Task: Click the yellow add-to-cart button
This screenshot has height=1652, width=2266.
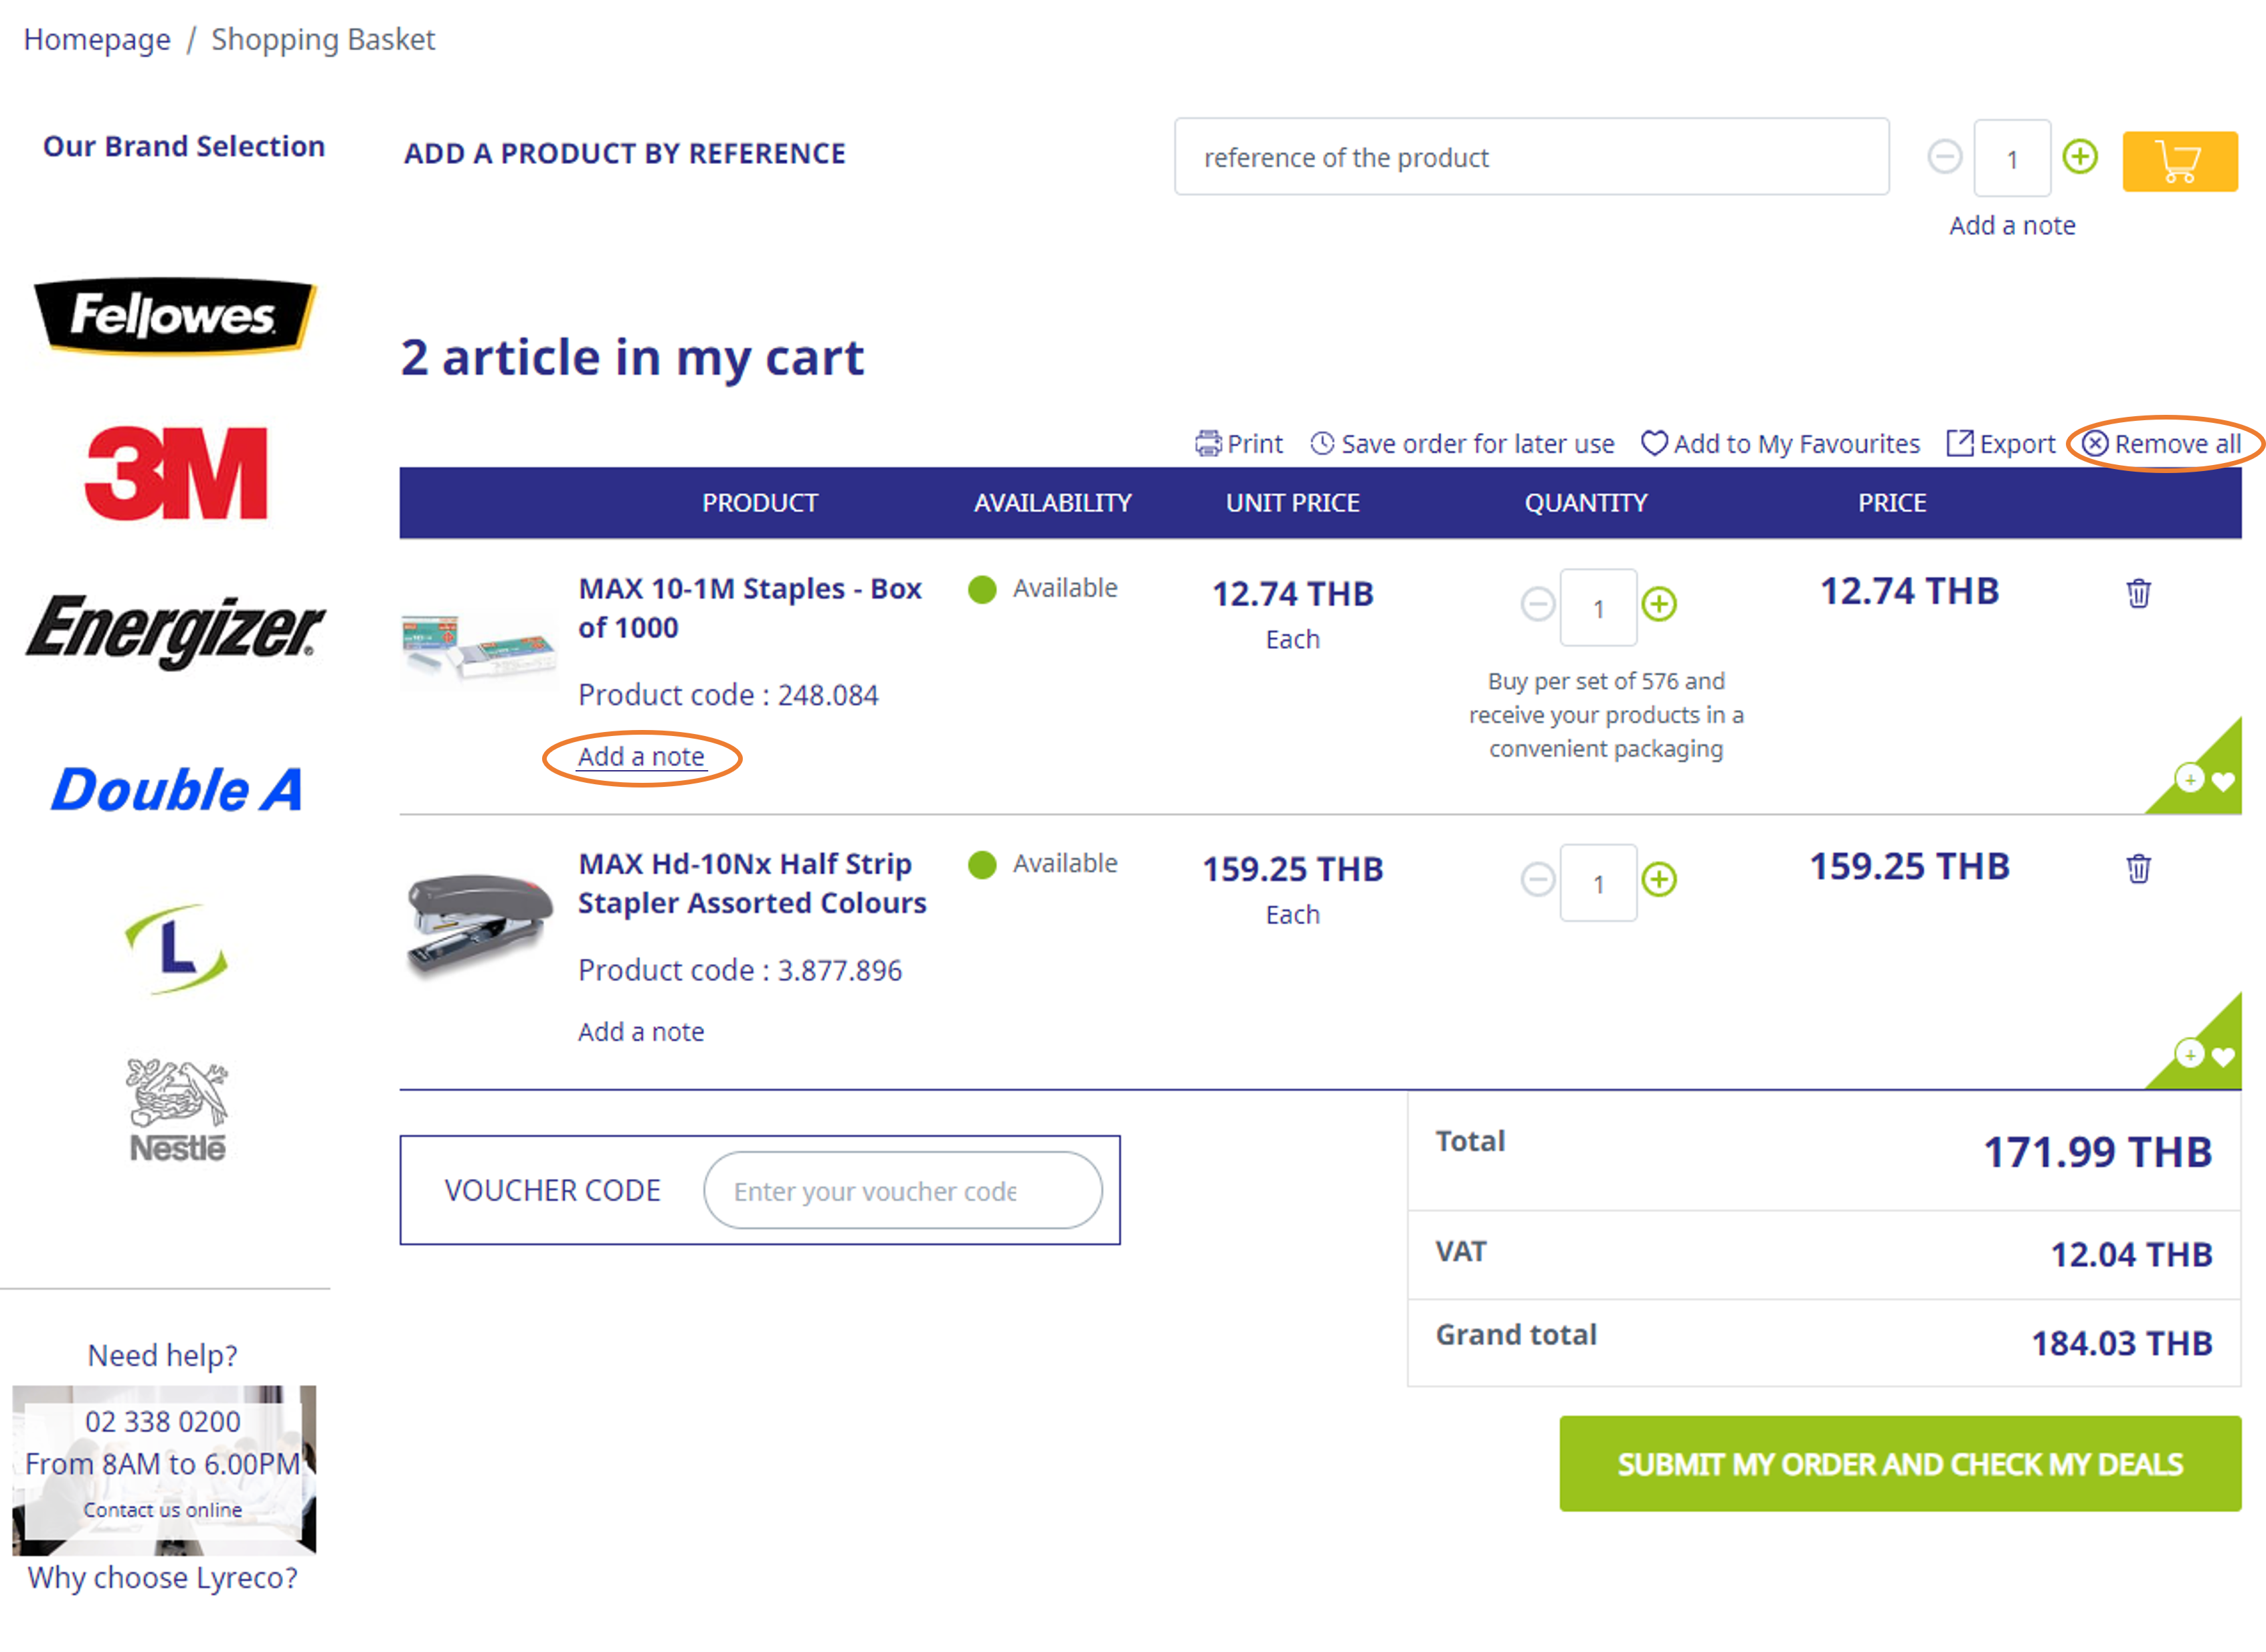Action: pos(2179,160)
